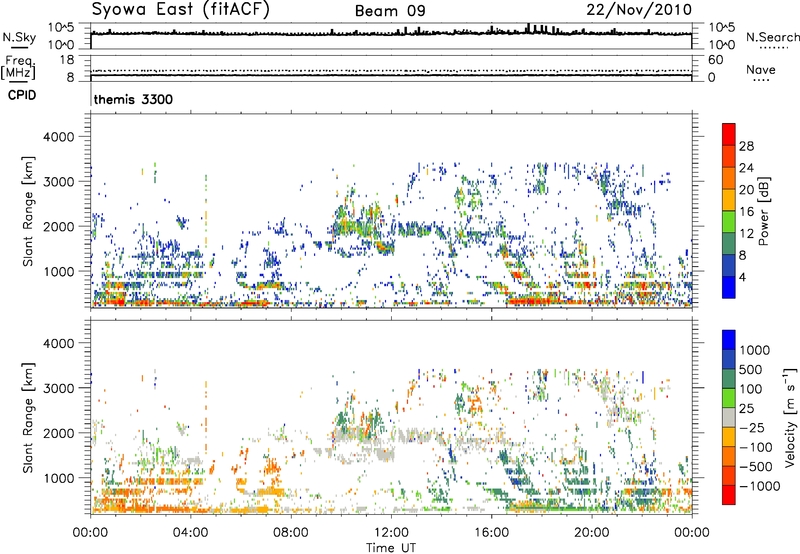
Task: Pick the red top segment of power colorbar
Action: point(729,134)
